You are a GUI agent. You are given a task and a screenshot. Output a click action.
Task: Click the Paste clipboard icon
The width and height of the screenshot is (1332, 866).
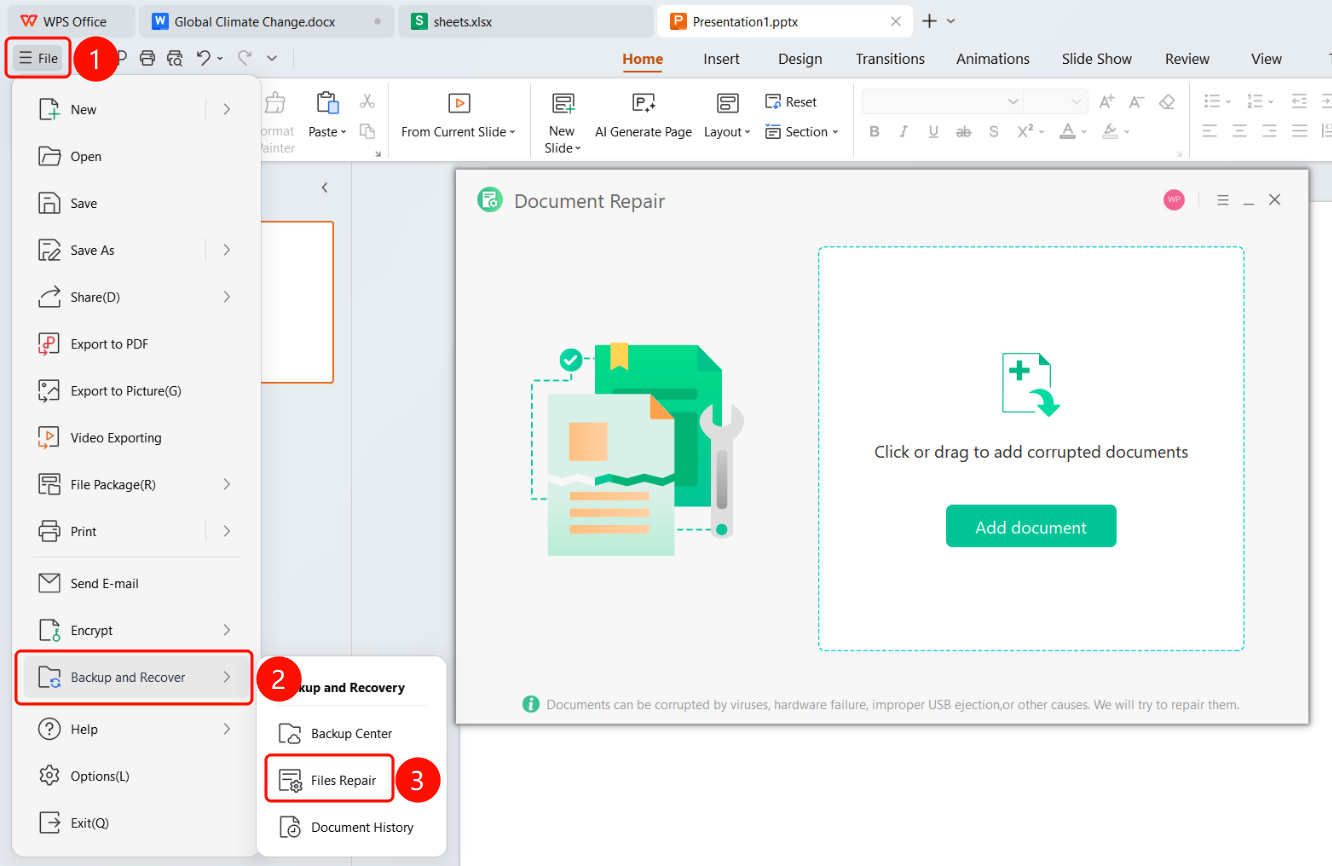[x=327, y=103]
